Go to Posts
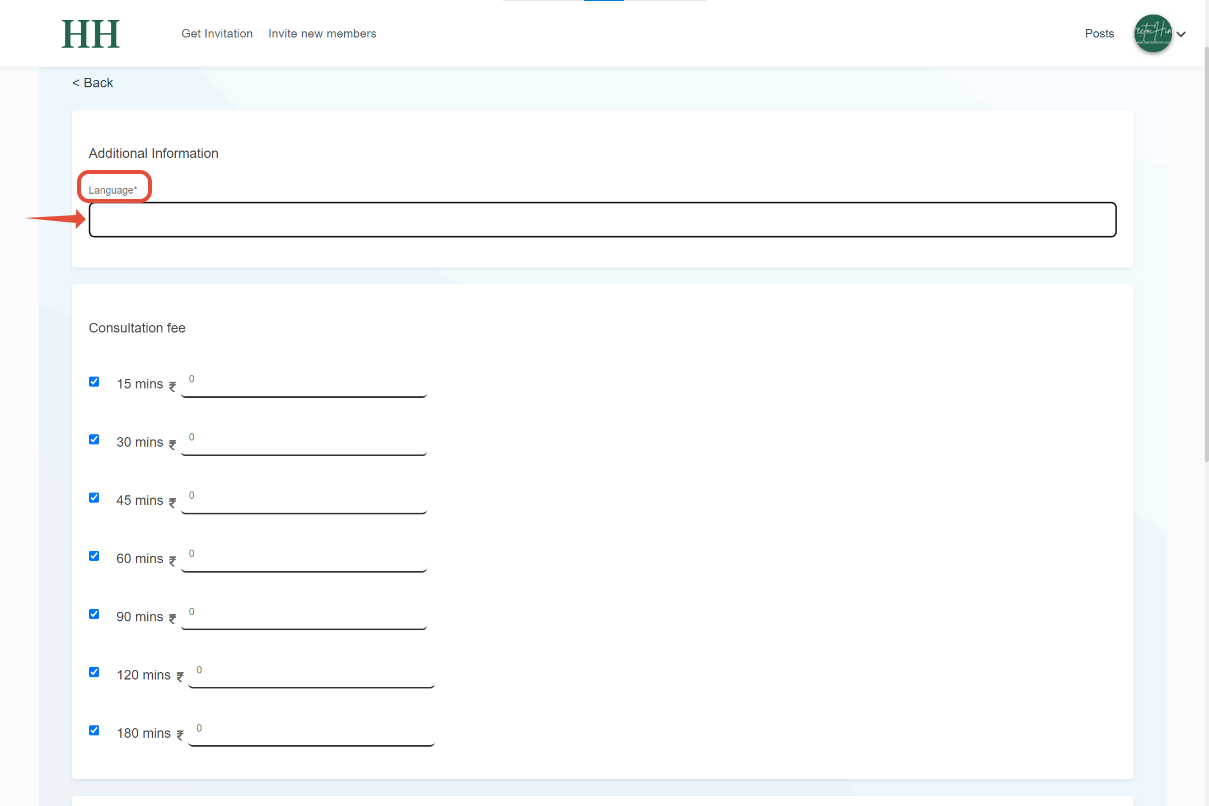 (1099, 34)
